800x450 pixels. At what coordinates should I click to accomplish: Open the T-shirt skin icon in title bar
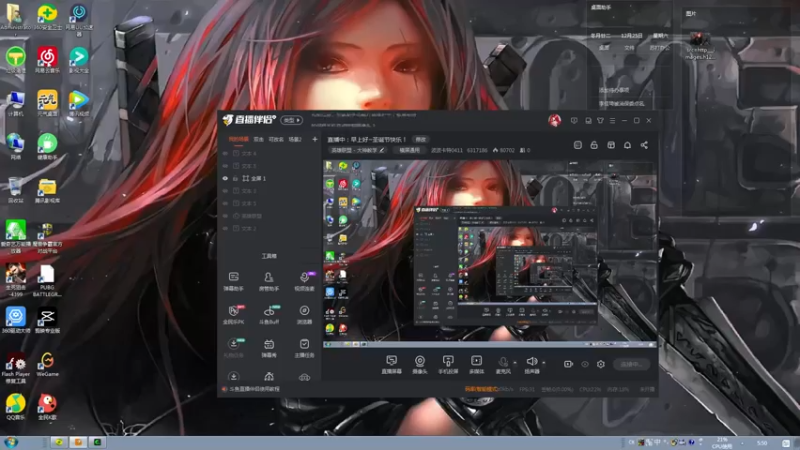(601, 120)
